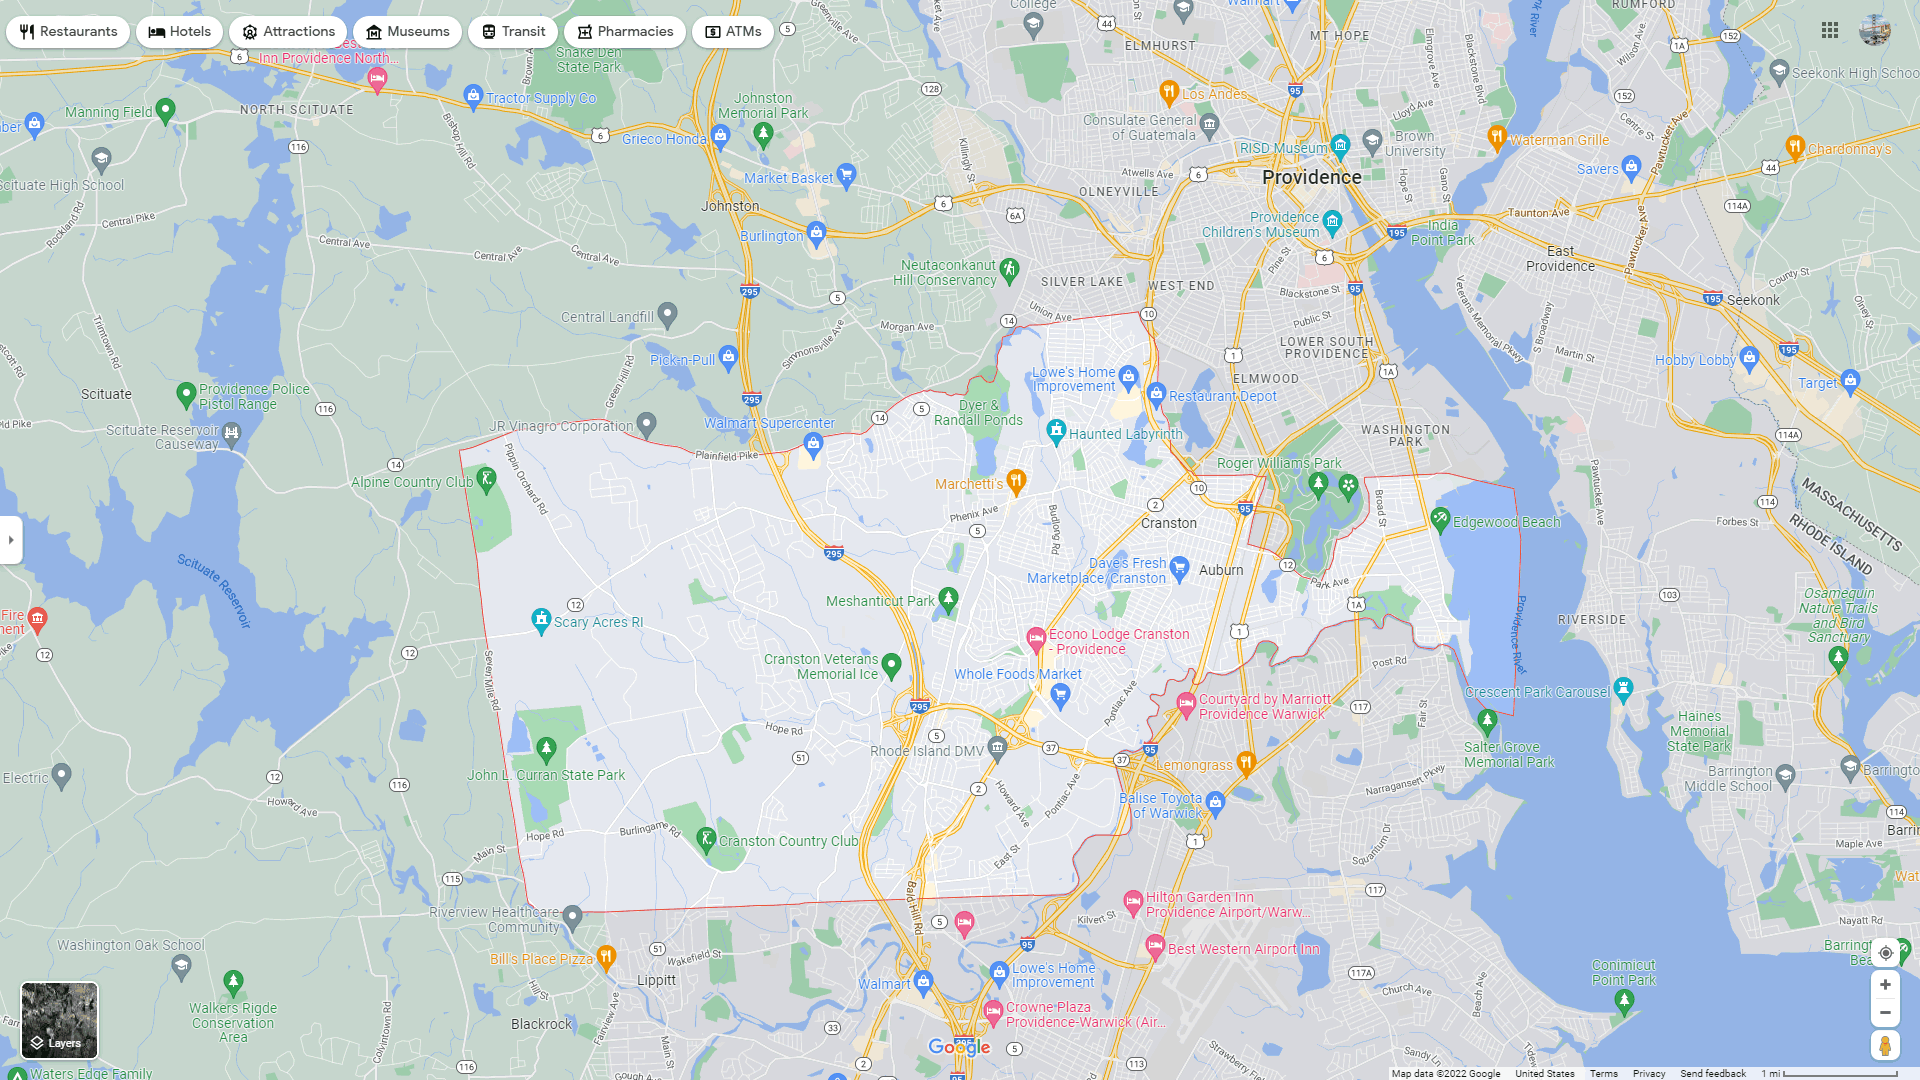Show your location button
The height and width of the screenshot is (1080, 1920).
(x=1885, y=953)
